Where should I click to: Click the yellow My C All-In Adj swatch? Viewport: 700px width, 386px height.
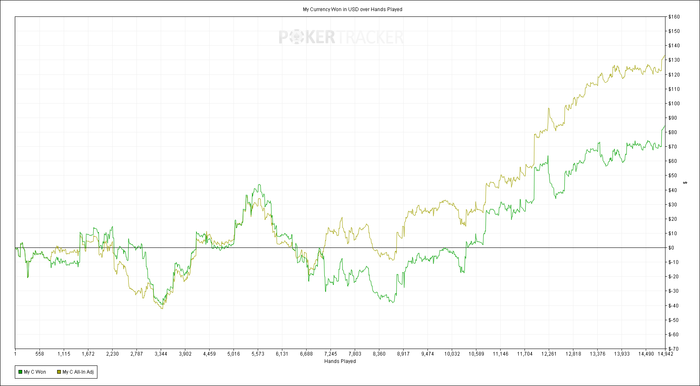tap(58, 371)
